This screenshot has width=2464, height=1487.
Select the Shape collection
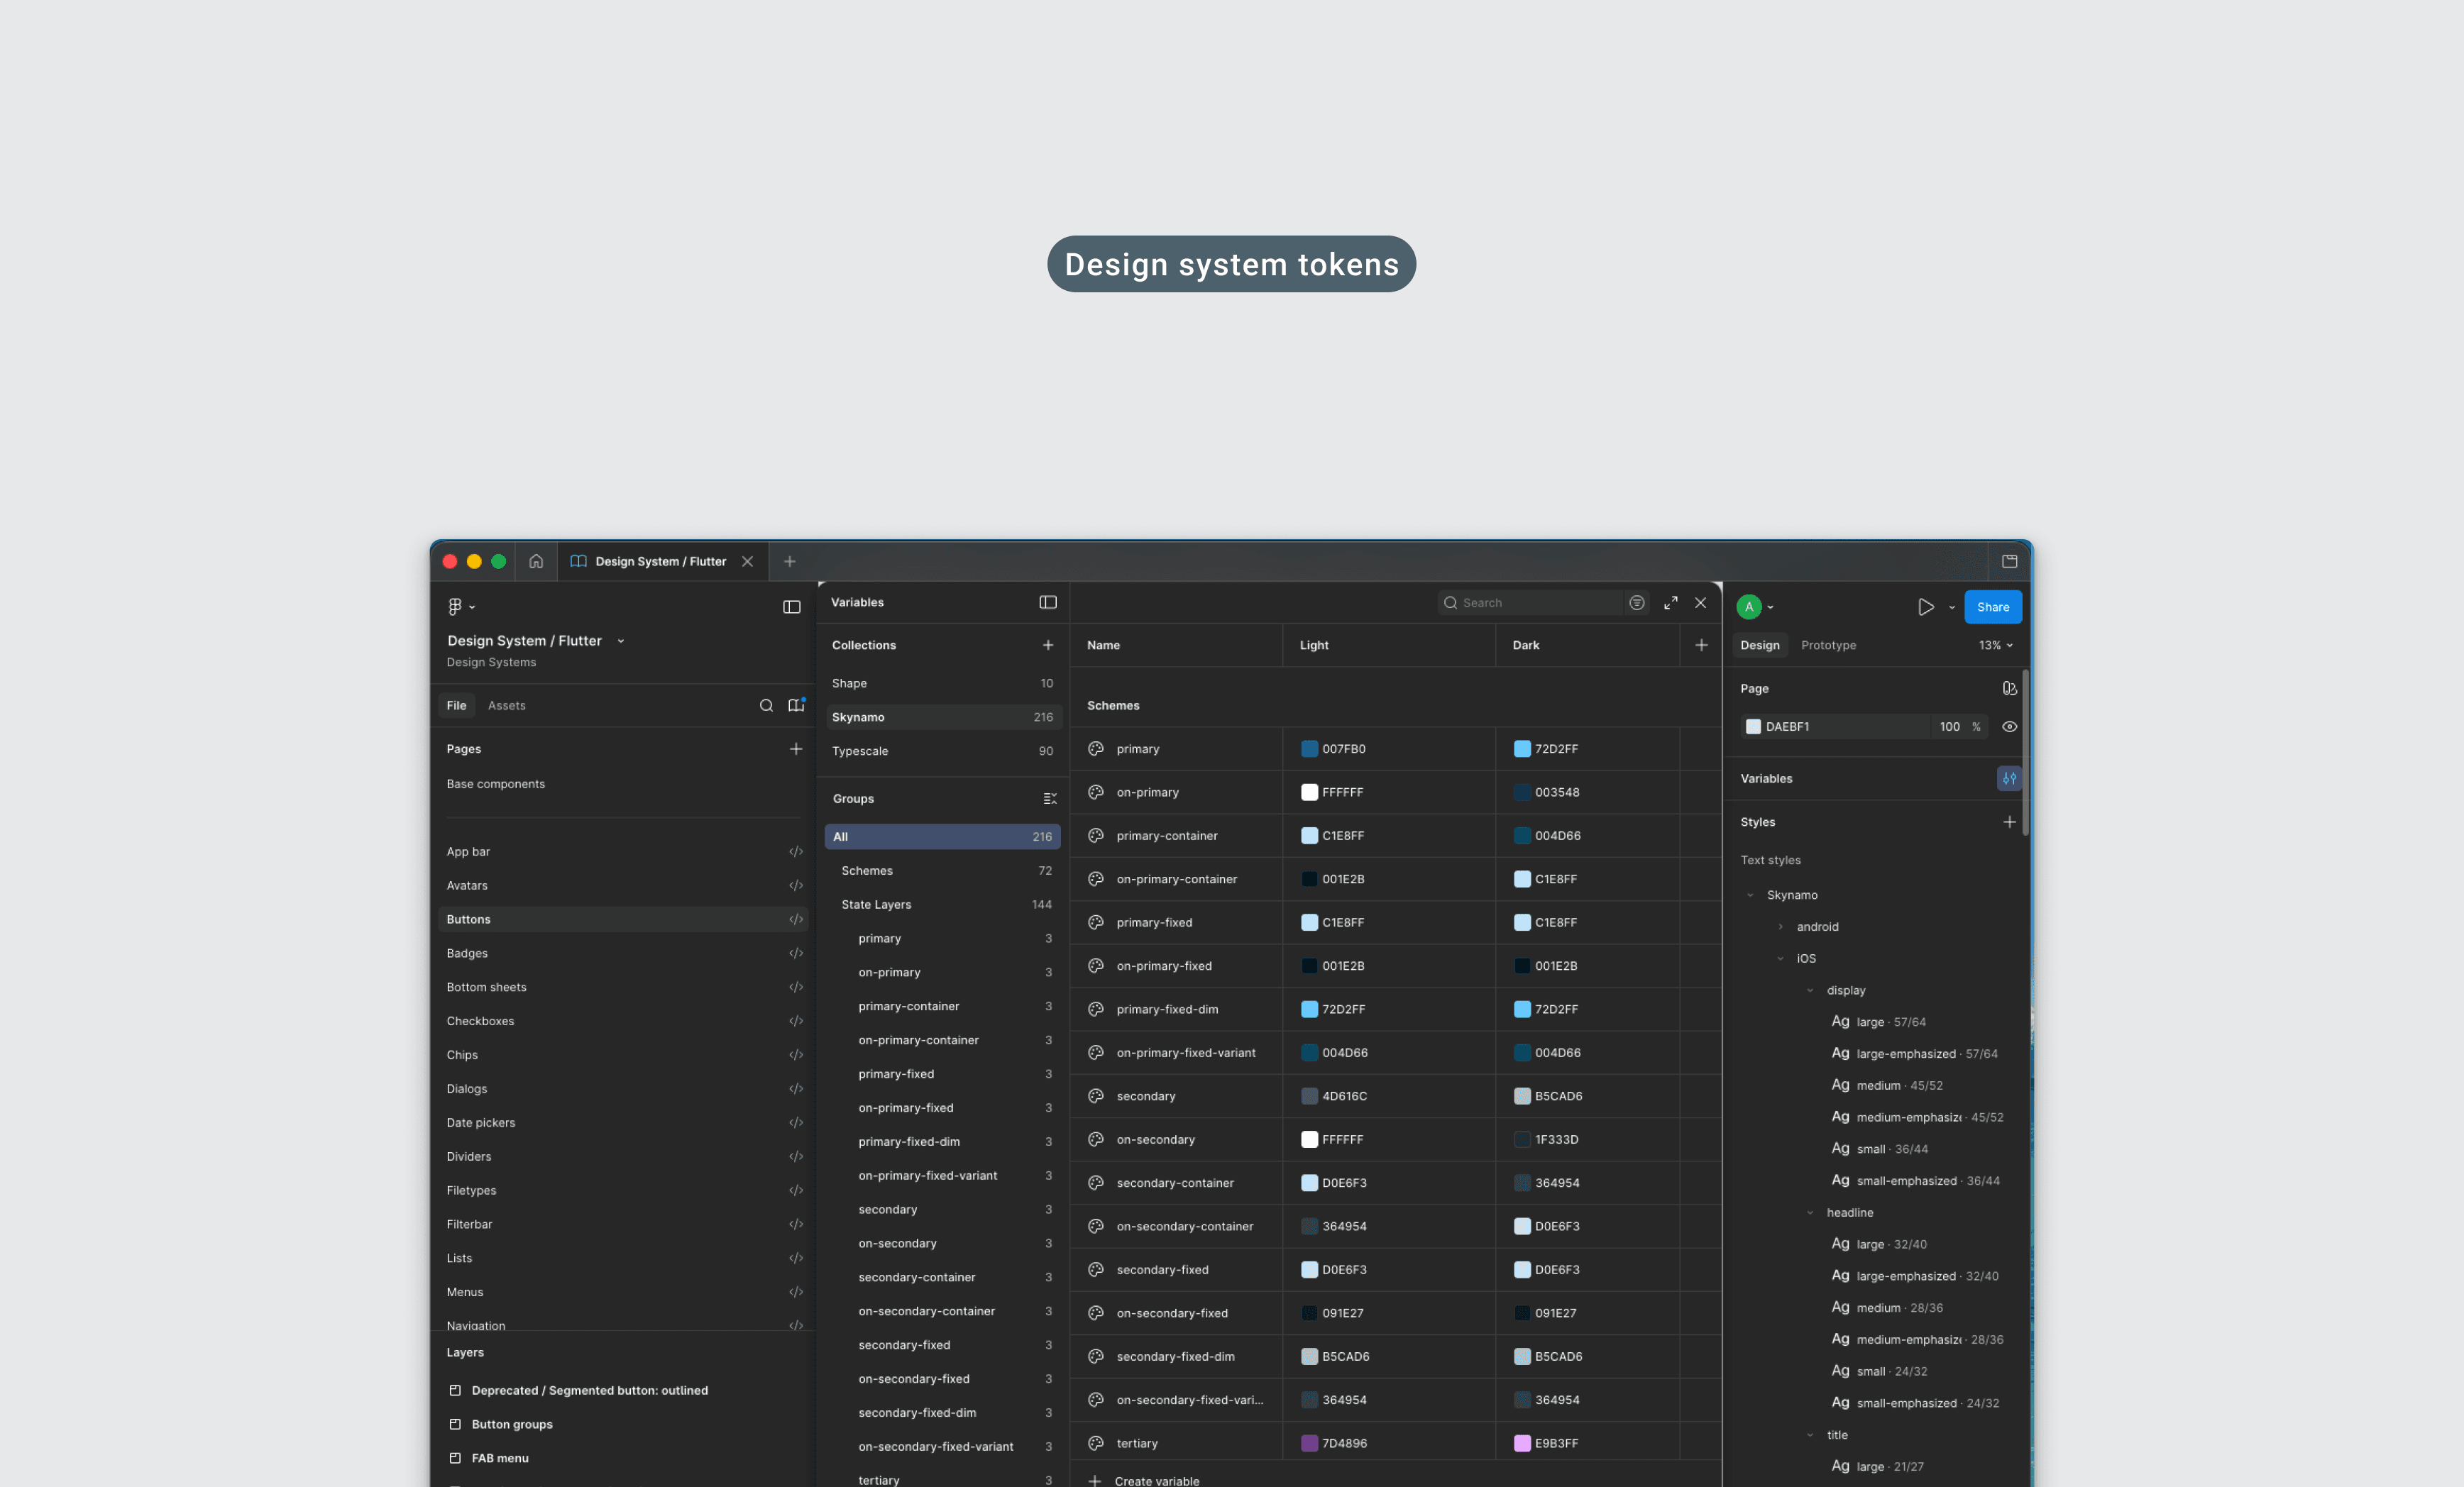[x=942, y=683]
